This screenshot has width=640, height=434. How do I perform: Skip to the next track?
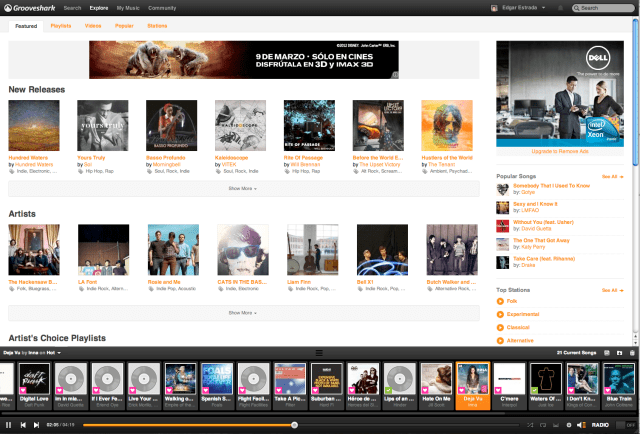coord(35,425)
